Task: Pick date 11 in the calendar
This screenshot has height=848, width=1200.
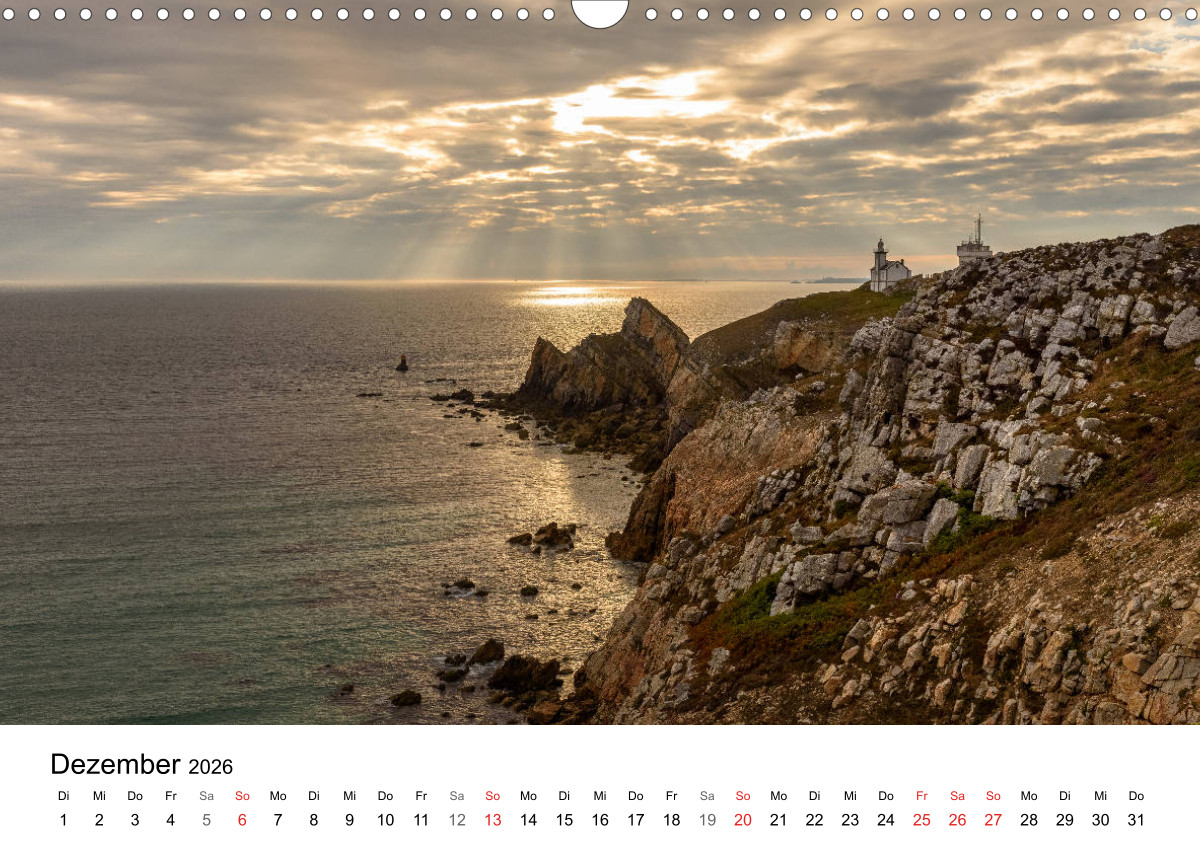Action: point(421,820)
